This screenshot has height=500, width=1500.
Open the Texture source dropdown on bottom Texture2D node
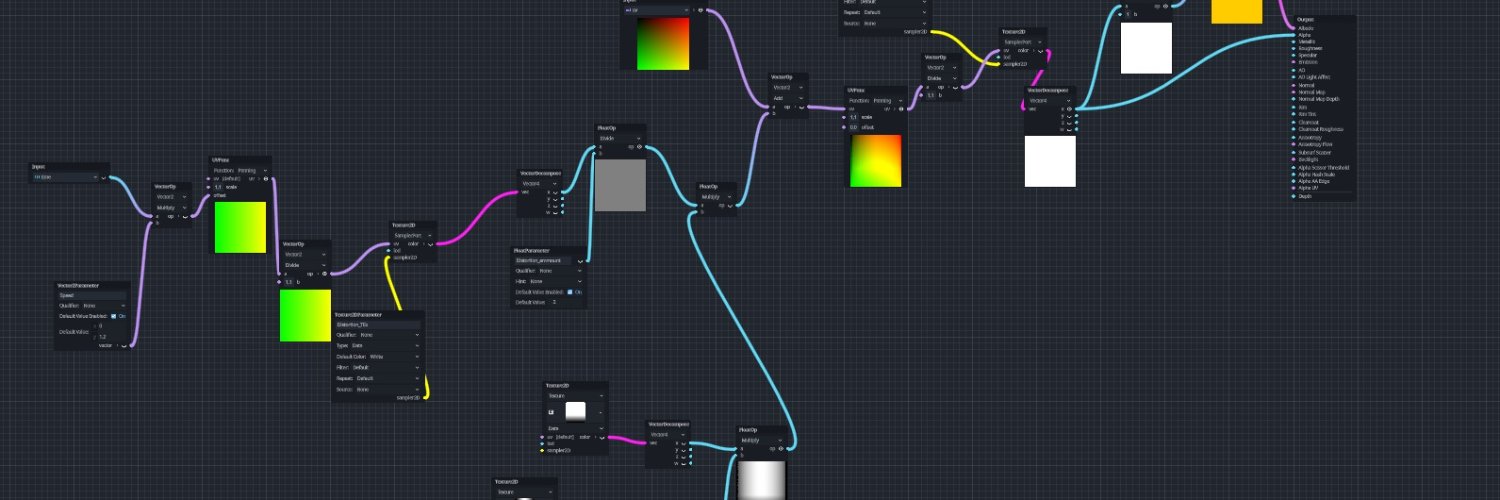click(x=576, y=396)
